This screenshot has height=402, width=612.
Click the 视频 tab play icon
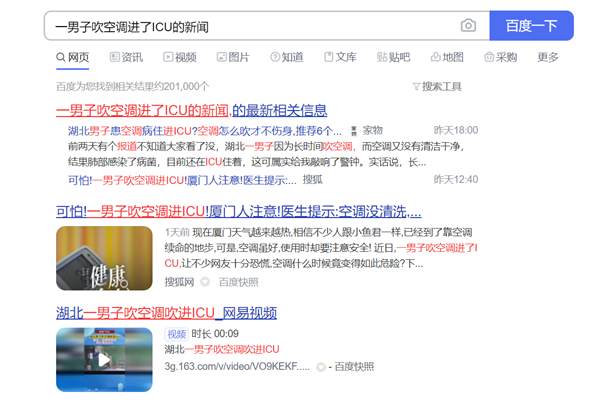pyautogui.click(x=168, y=57)
